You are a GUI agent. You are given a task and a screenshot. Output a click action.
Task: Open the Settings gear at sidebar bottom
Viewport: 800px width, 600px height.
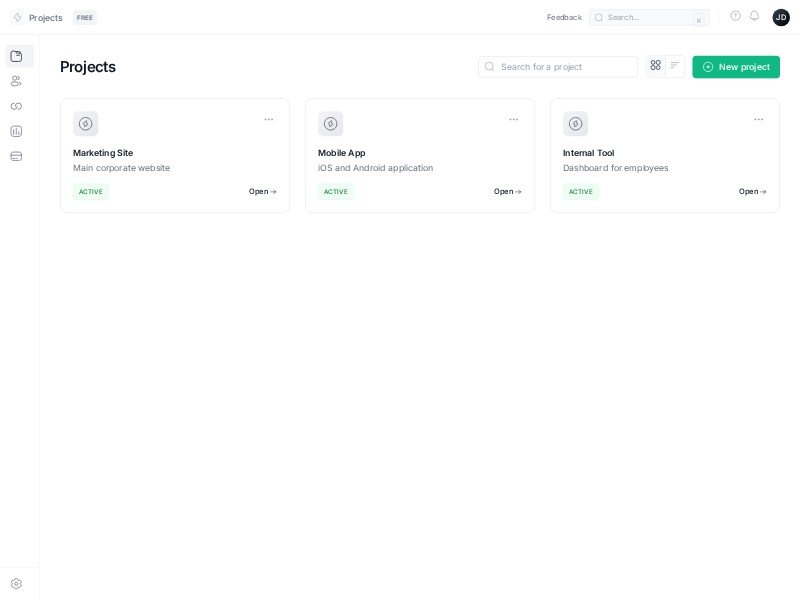tap(17, 583)
